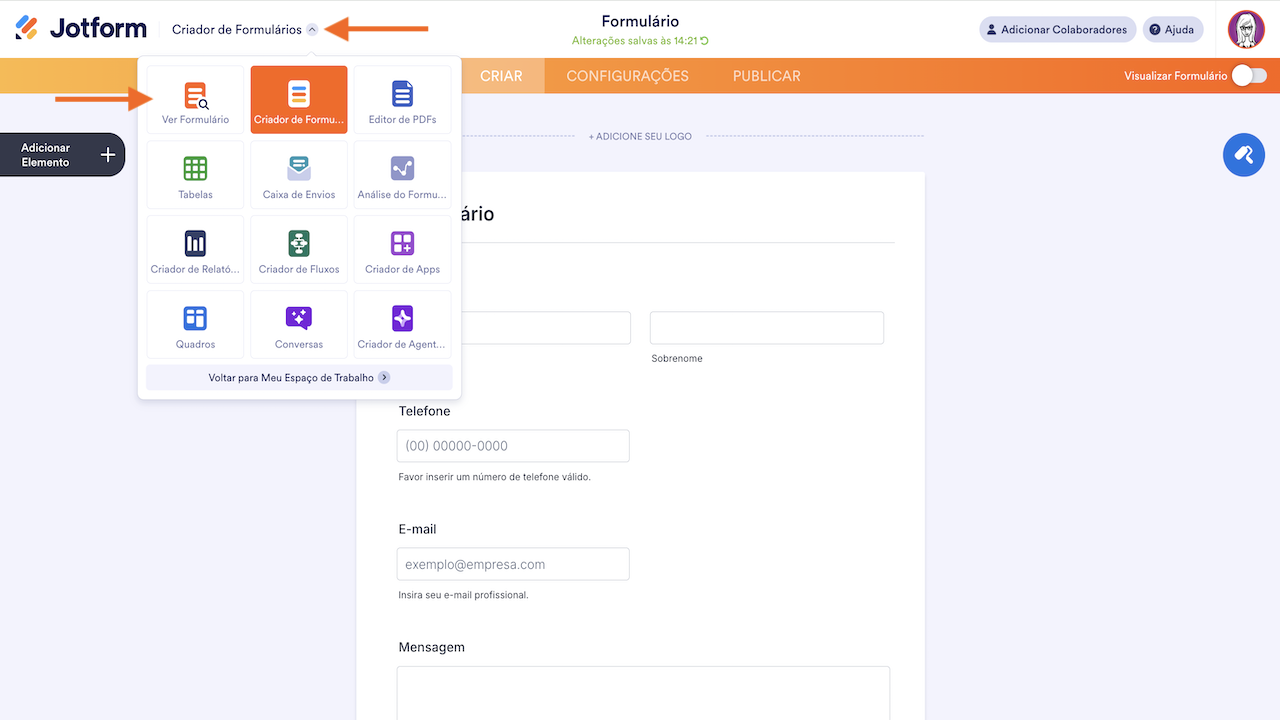The height and width of the screenshot is (720, 1280).
Task: Switch to the CONFIGURAÇÕES tab
Action: [x=627, y=76]
